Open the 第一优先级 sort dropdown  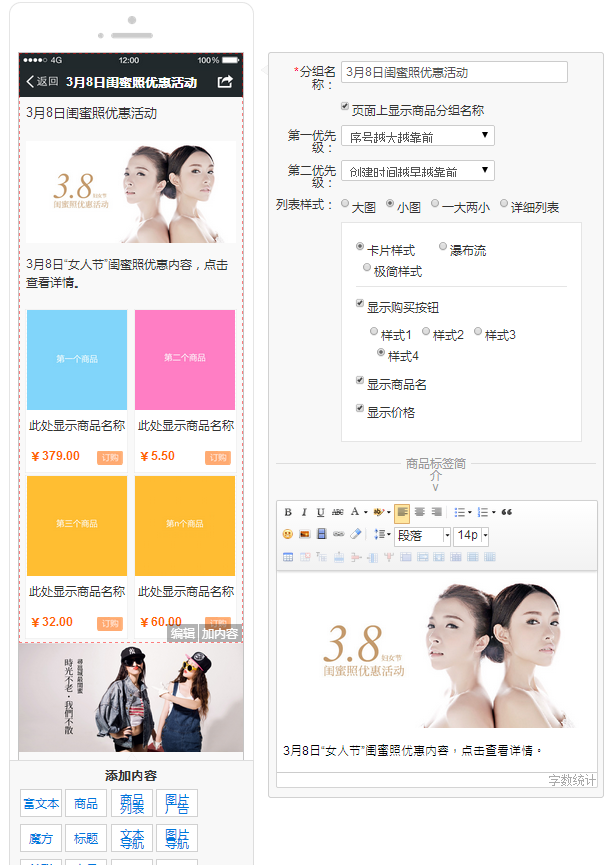(x=418, y=136)
